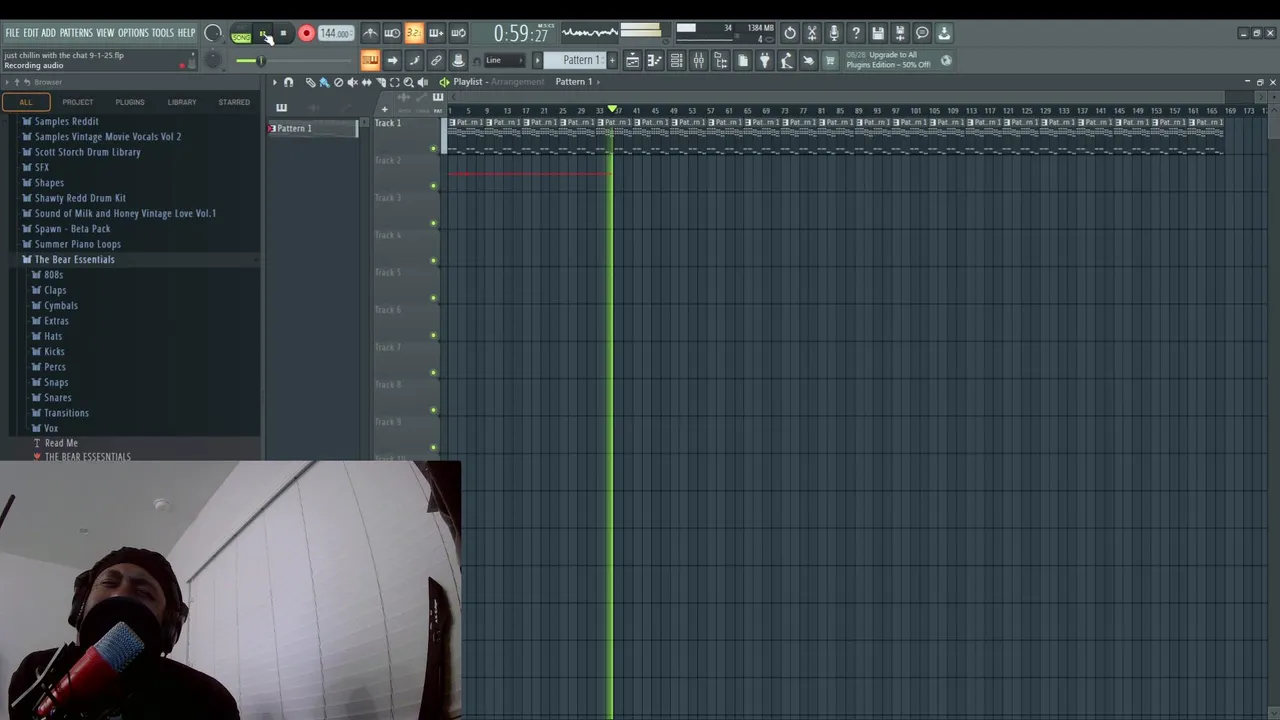Select the playlist Paint brush tool
This screenshot has width=1280, height=720.
(x=324, y=82)
